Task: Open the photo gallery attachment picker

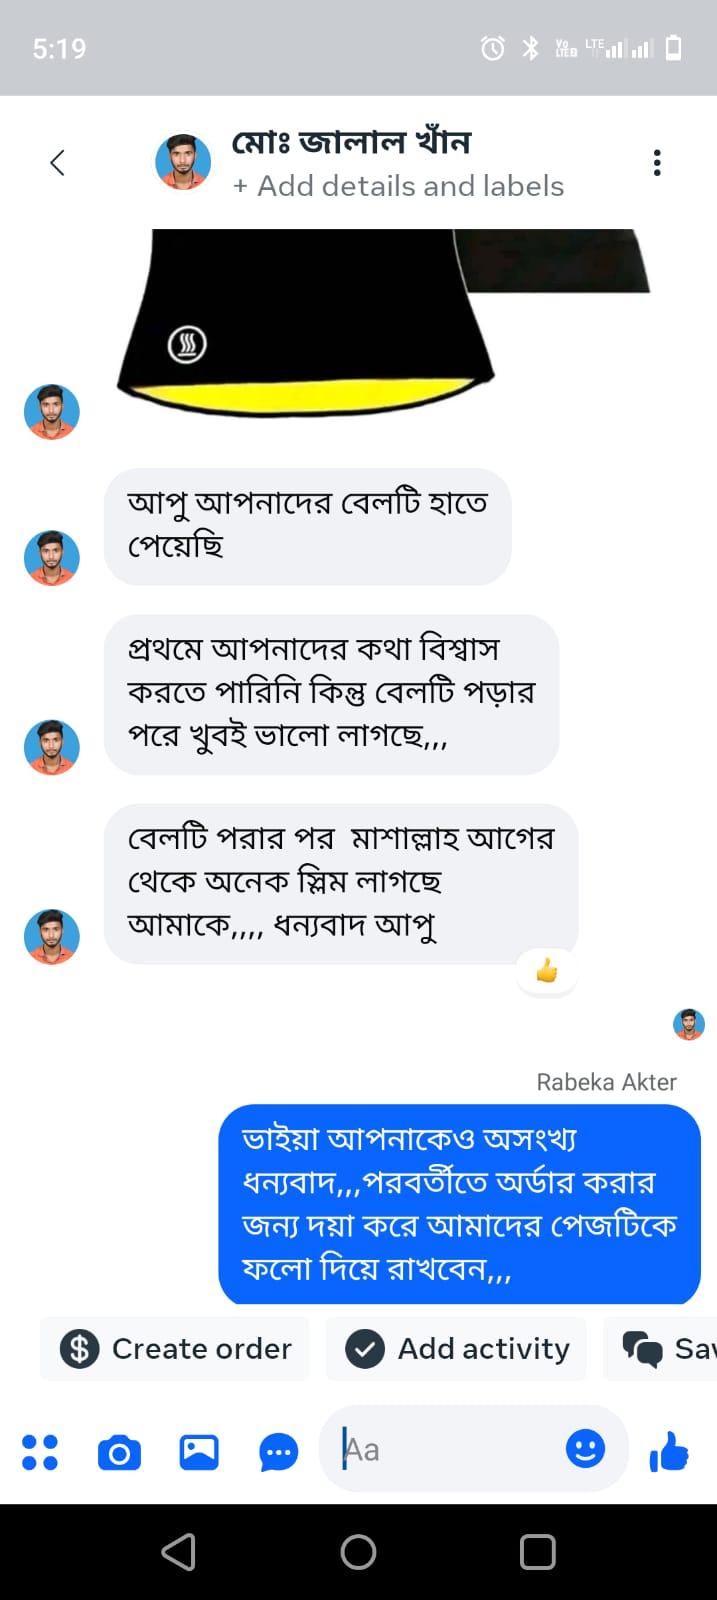Action: coord(198,1451)
